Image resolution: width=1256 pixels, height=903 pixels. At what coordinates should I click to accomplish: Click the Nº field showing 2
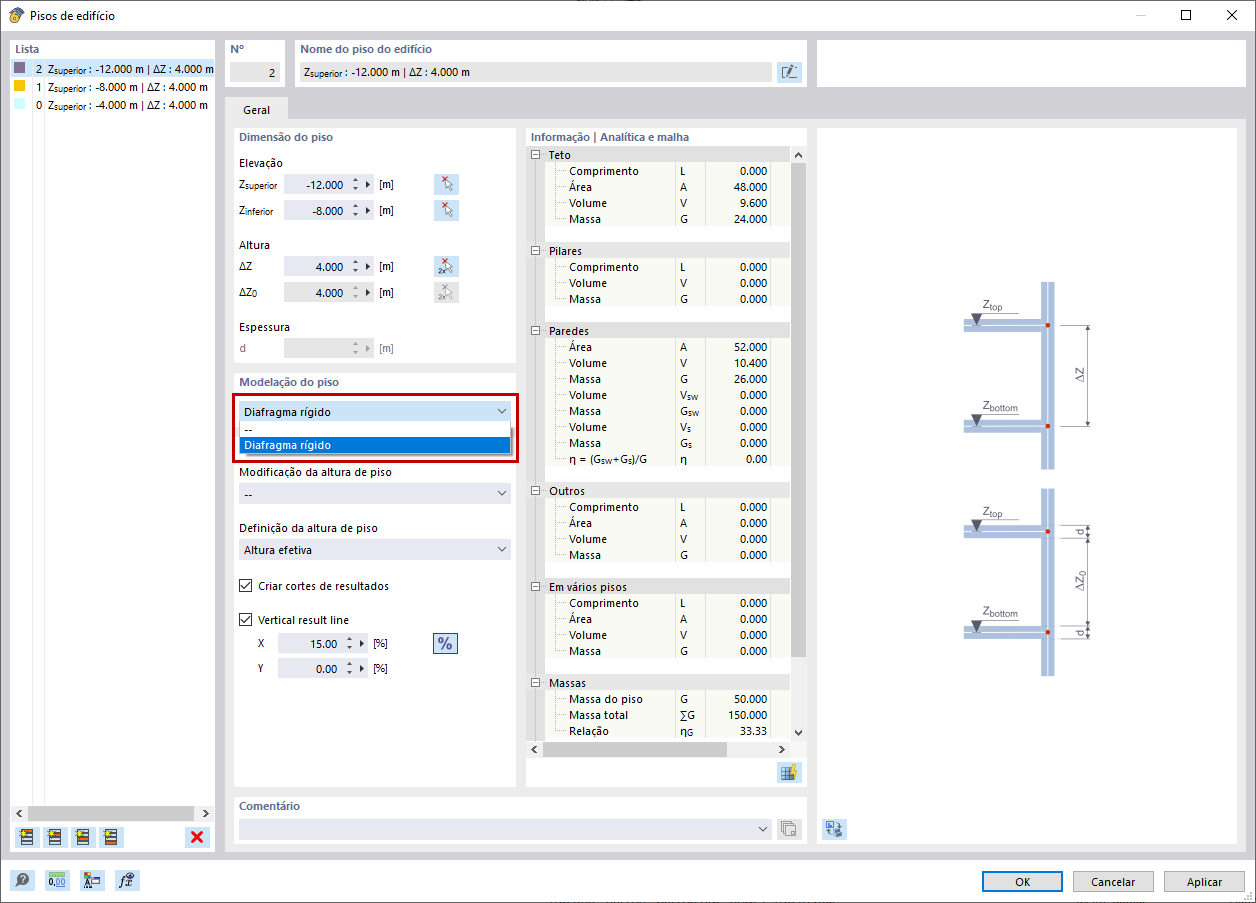pos(256,72)
